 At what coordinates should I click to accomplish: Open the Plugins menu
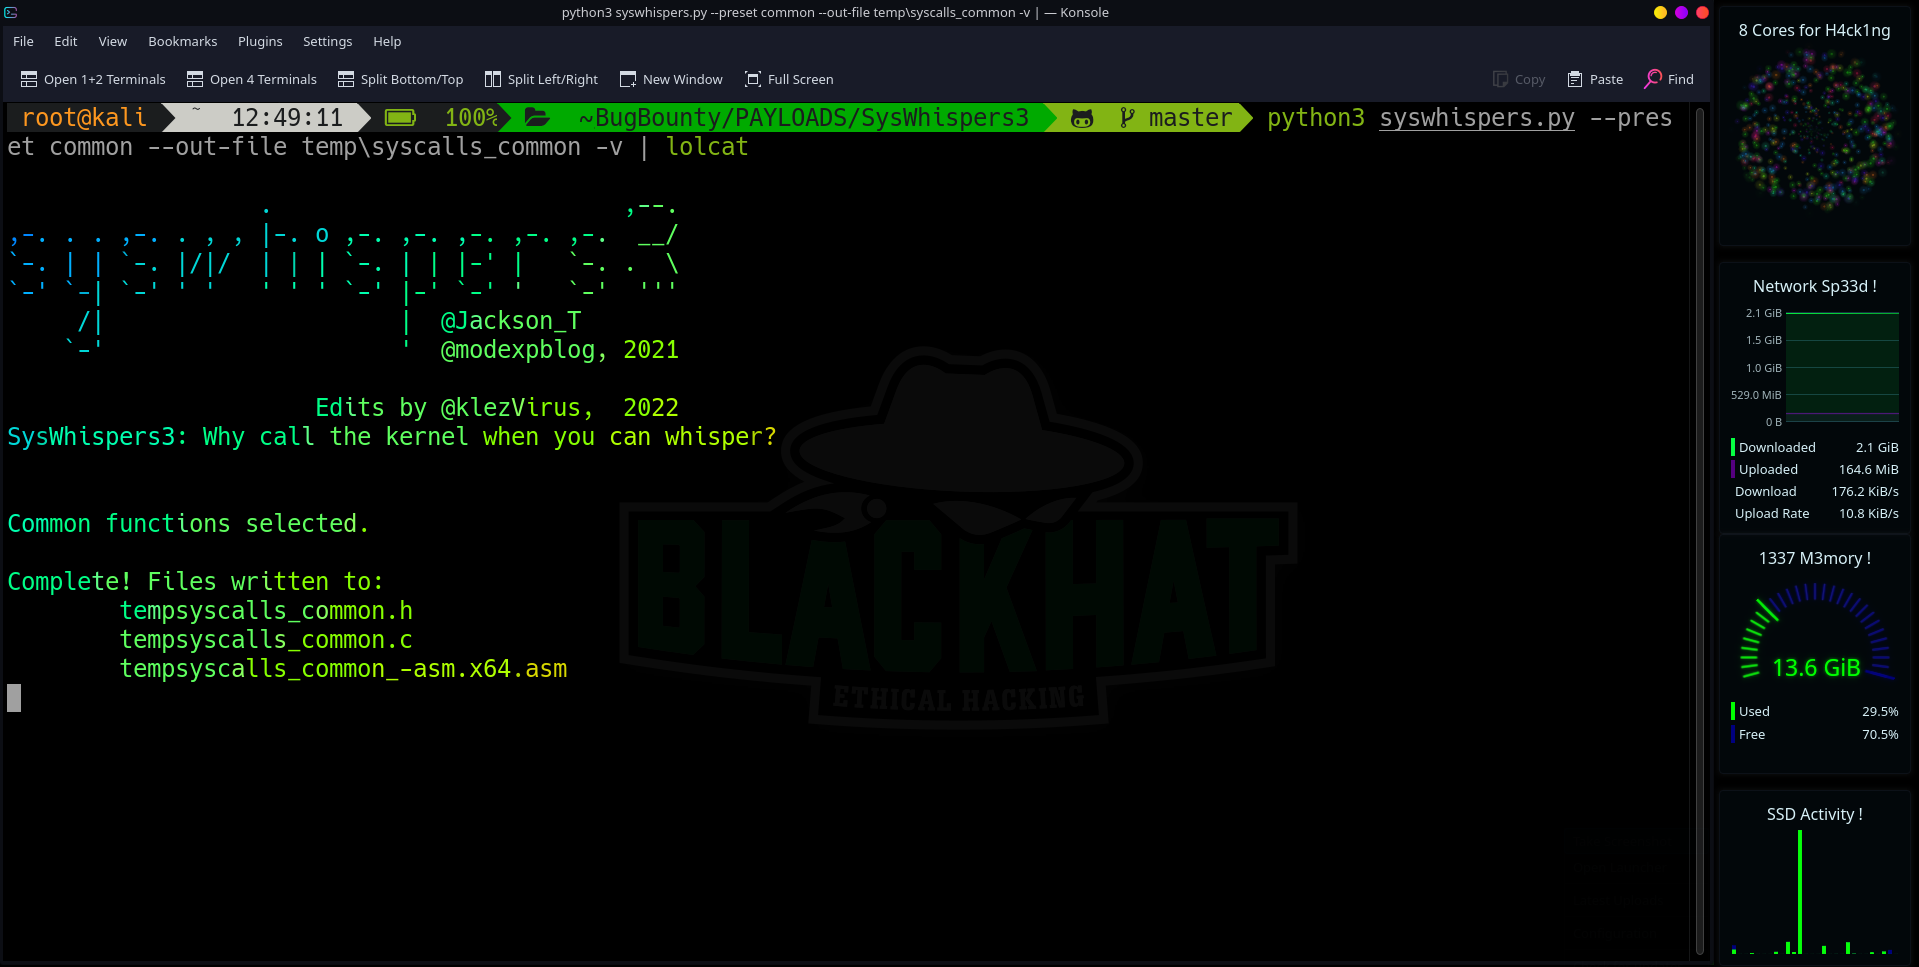pos(260,41)
